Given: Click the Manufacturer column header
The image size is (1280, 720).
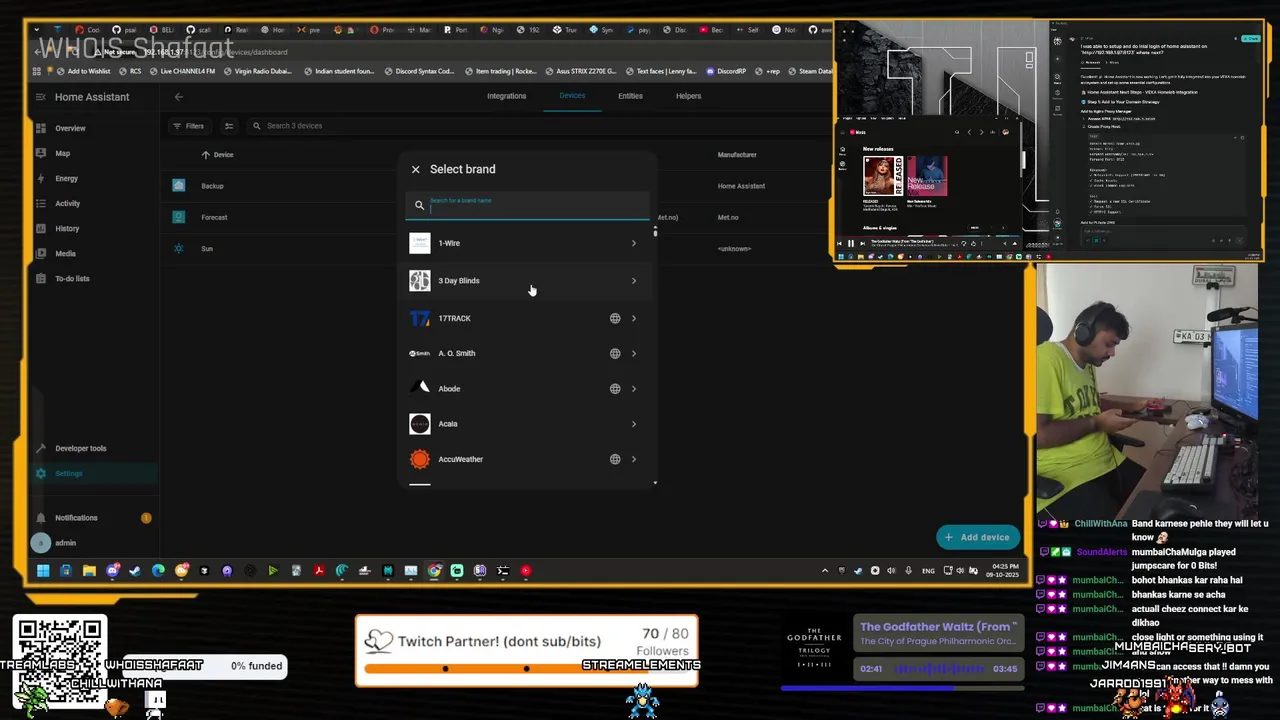Looking at the screenshot, I should [x=737, y=155].
